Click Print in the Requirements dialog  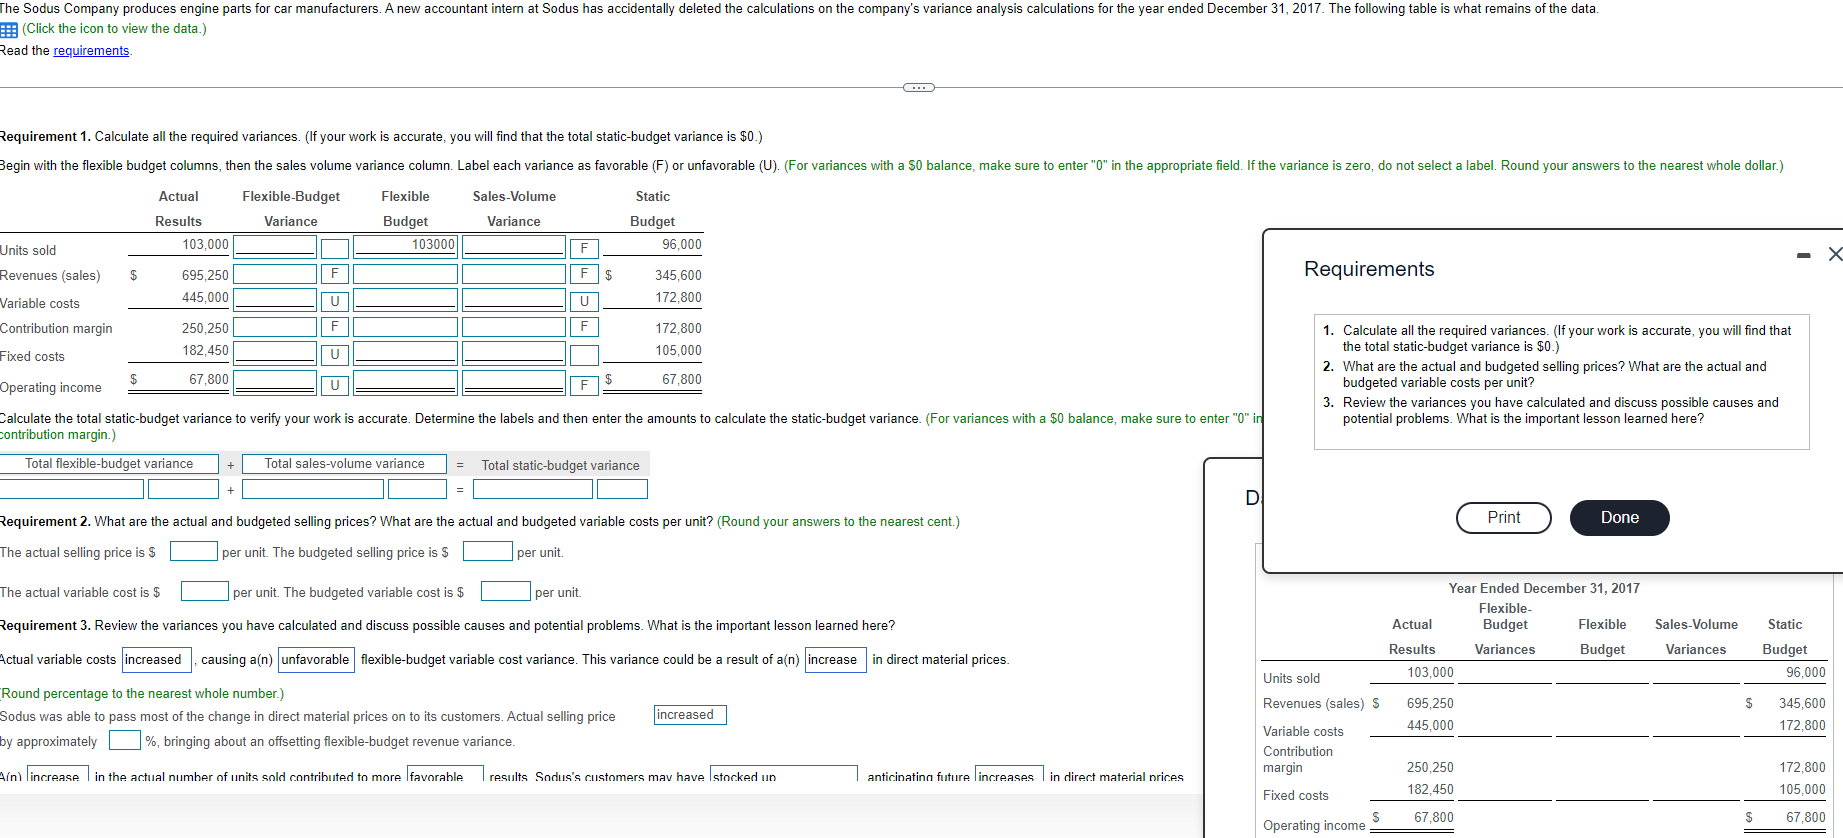[x=1503, y=518]
